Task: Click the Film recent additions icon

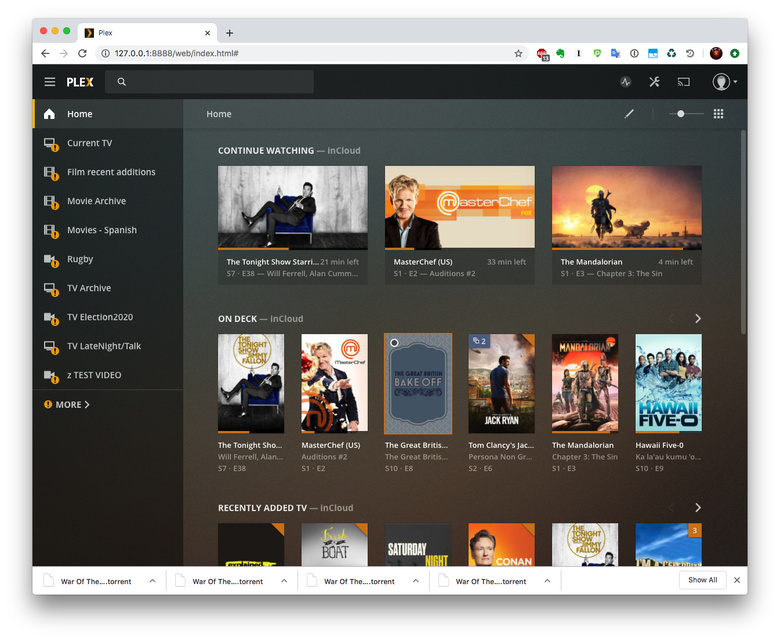Action: coord(51,173)
